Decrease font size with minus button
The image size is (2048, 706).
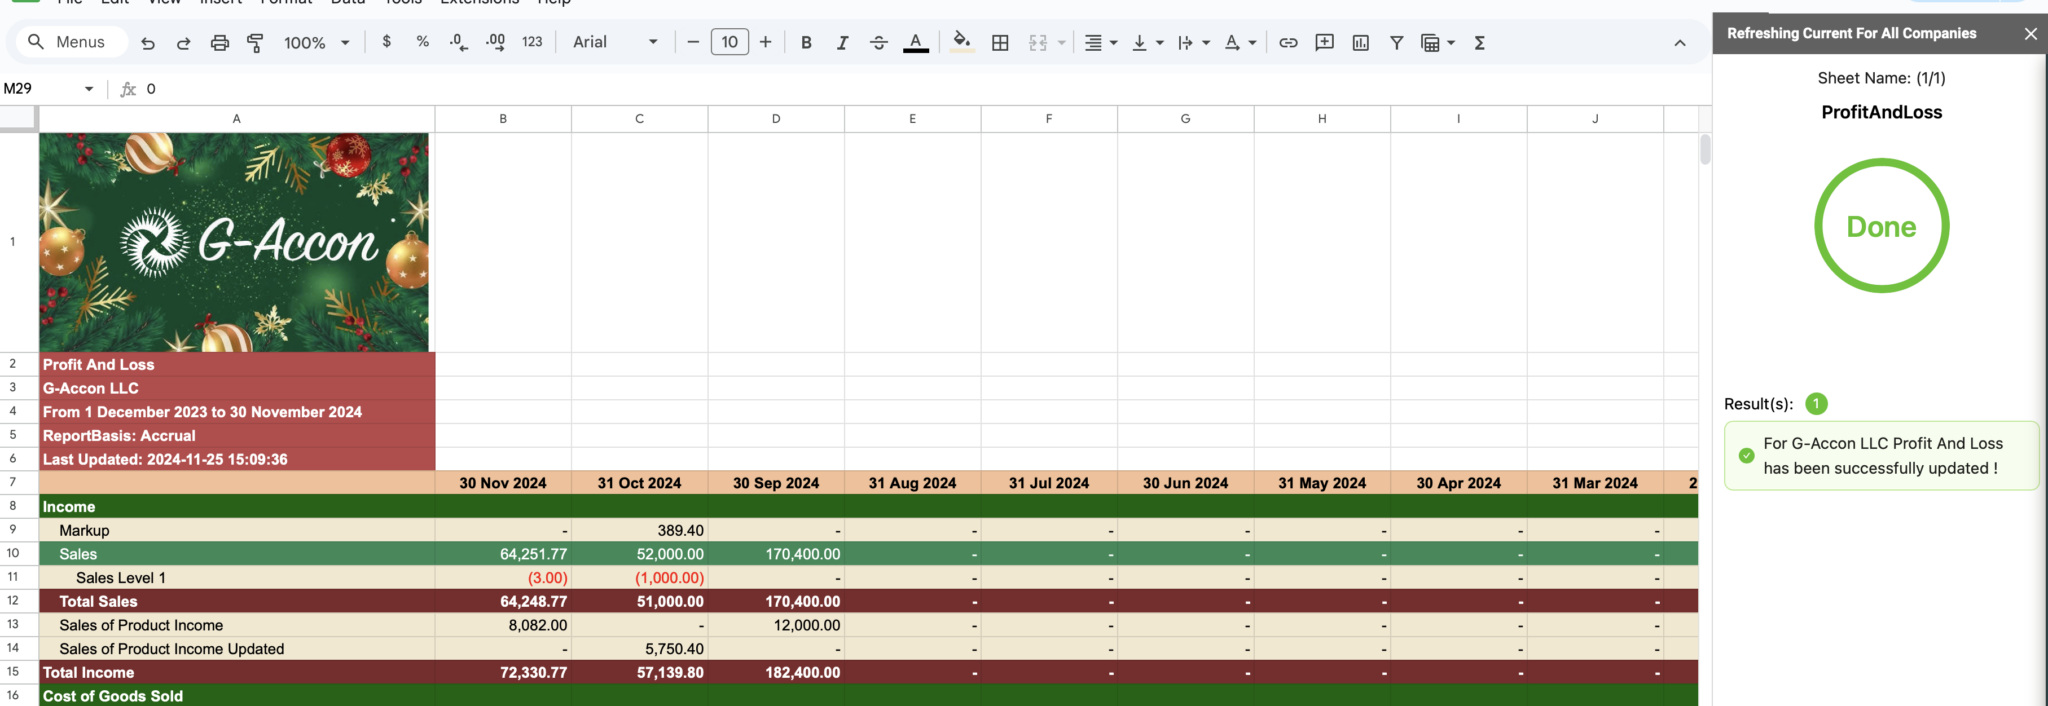point(693,42)
